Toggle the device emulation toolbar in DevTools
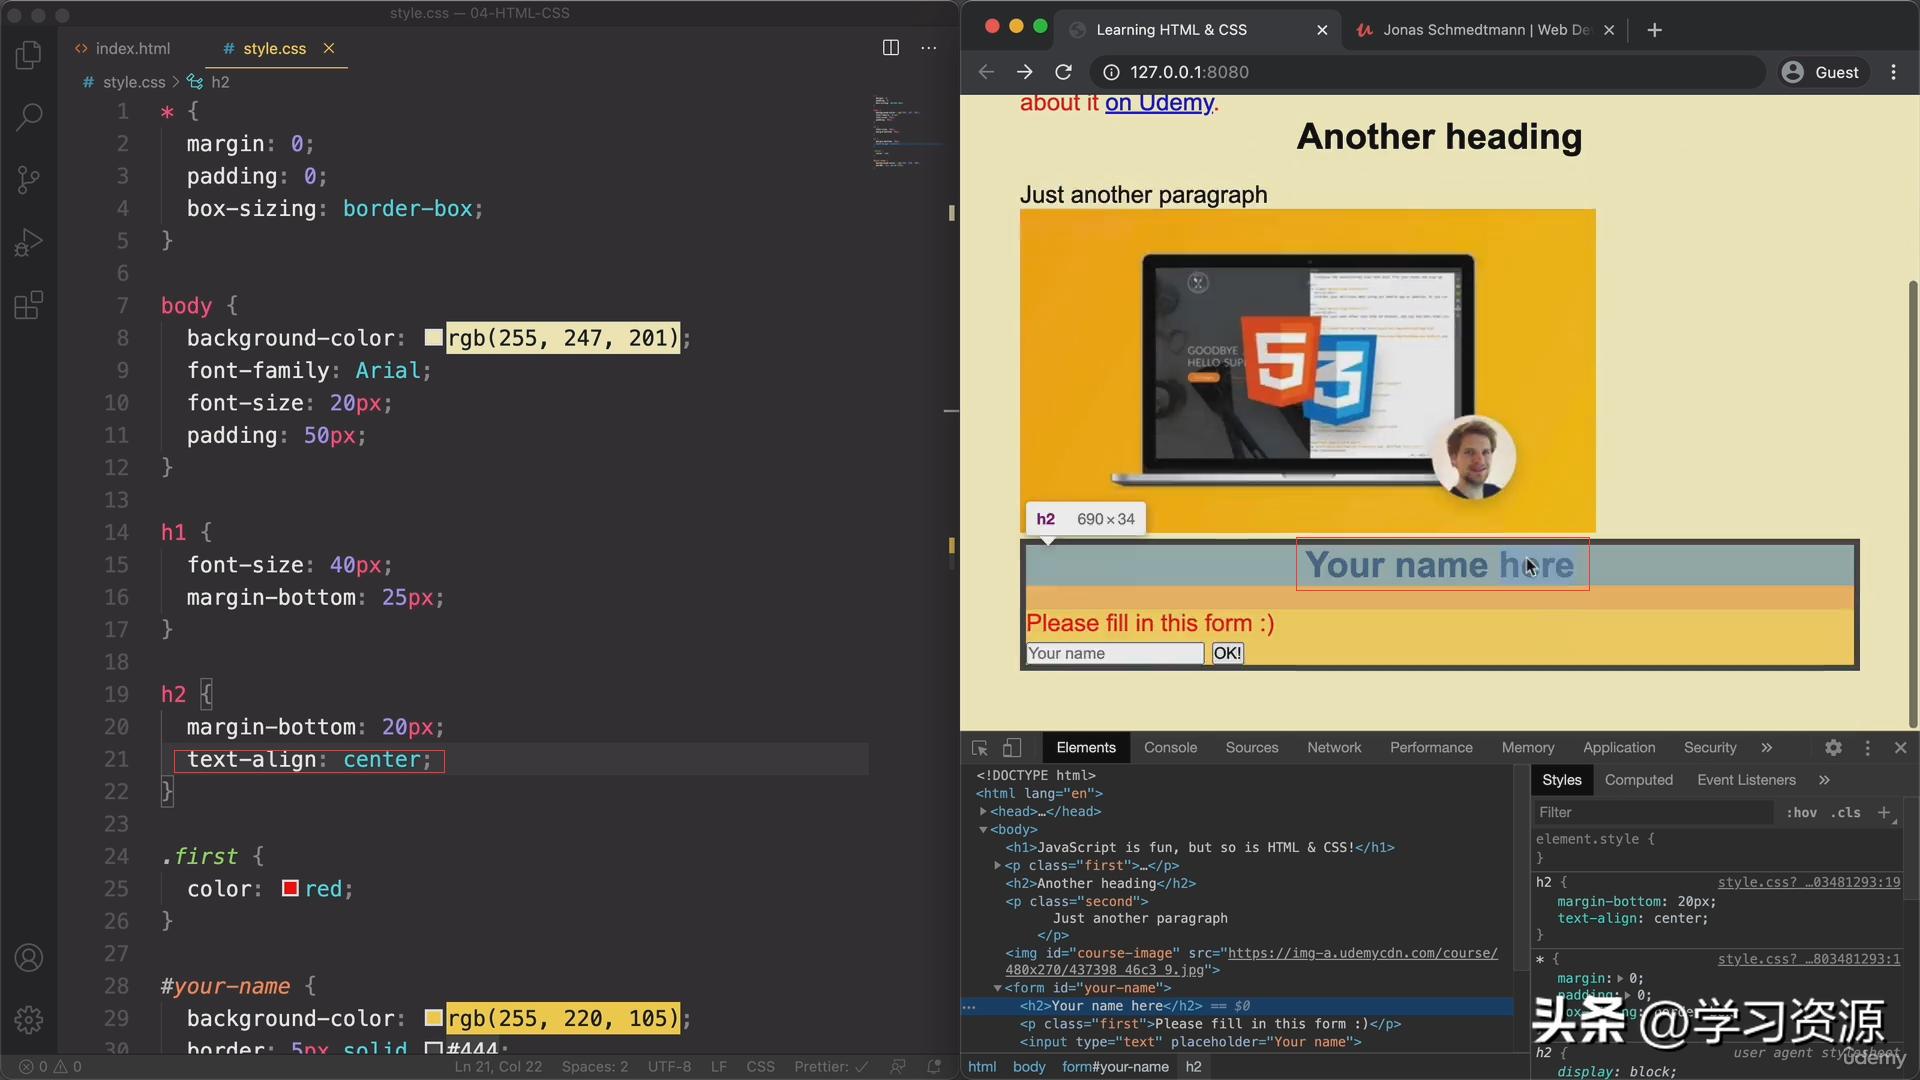 pos(1012,747)
